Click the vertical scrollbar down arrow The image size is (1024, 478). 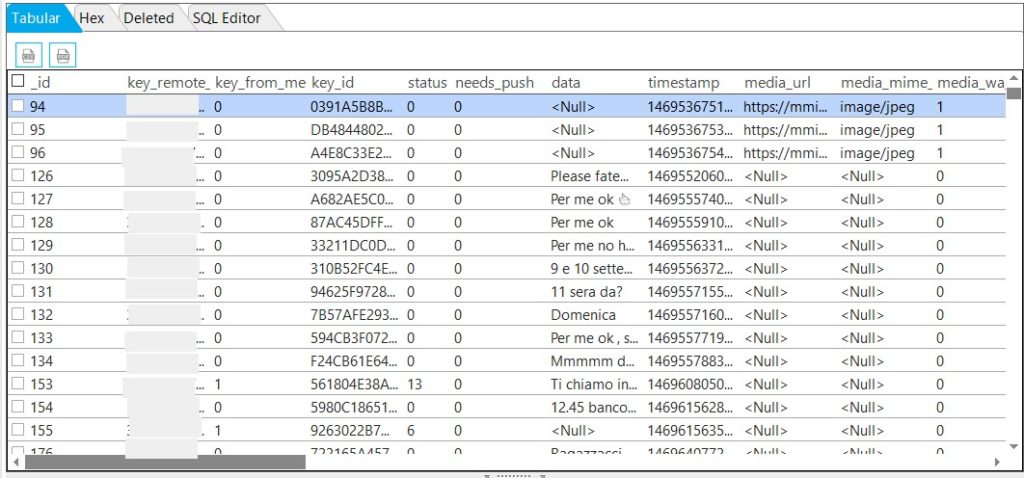pos(1013,445)
